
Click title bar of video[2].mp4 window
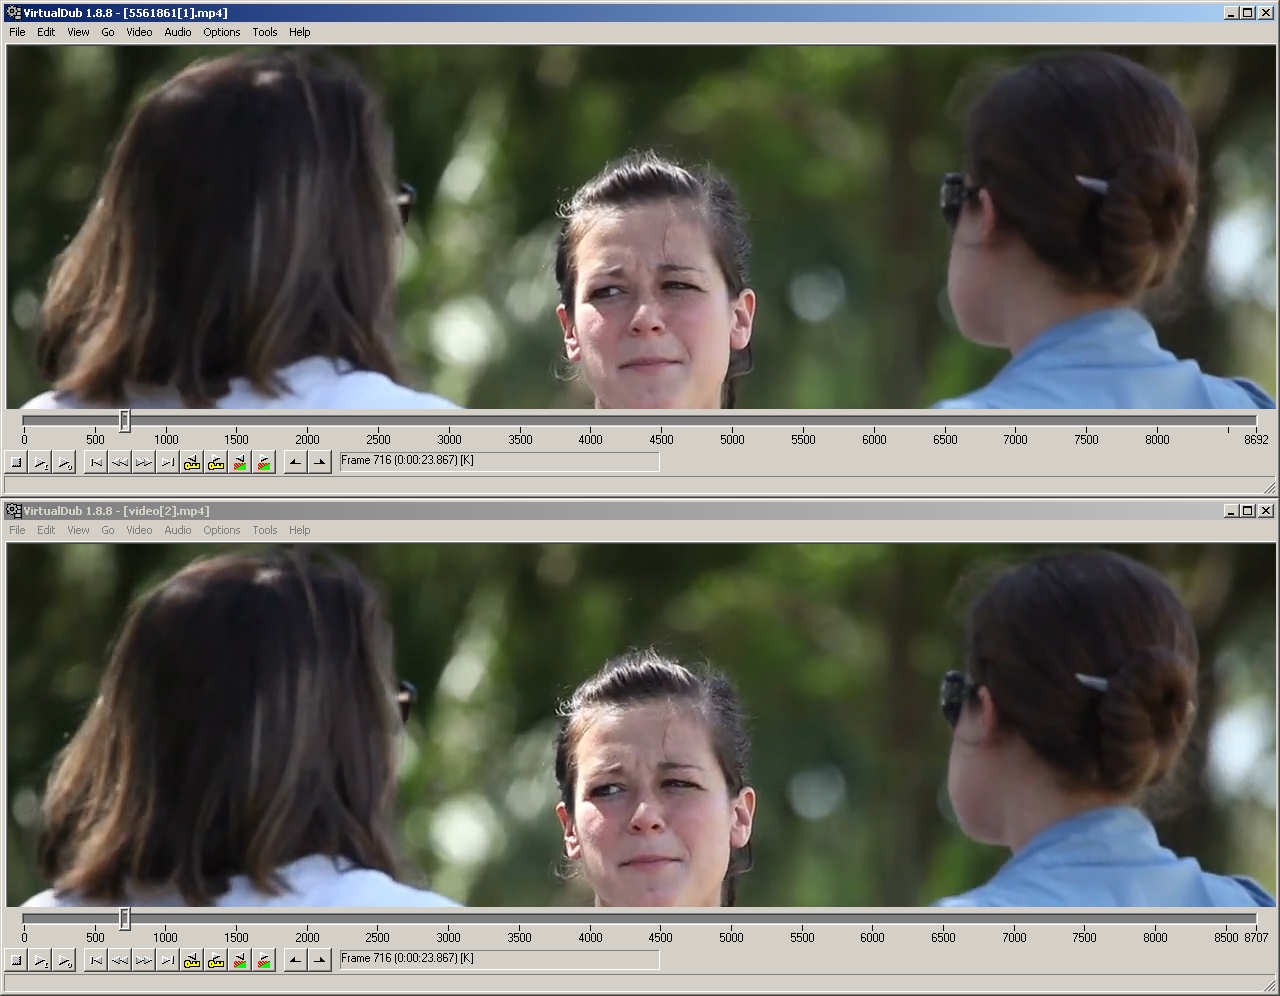tap(640, 511)
